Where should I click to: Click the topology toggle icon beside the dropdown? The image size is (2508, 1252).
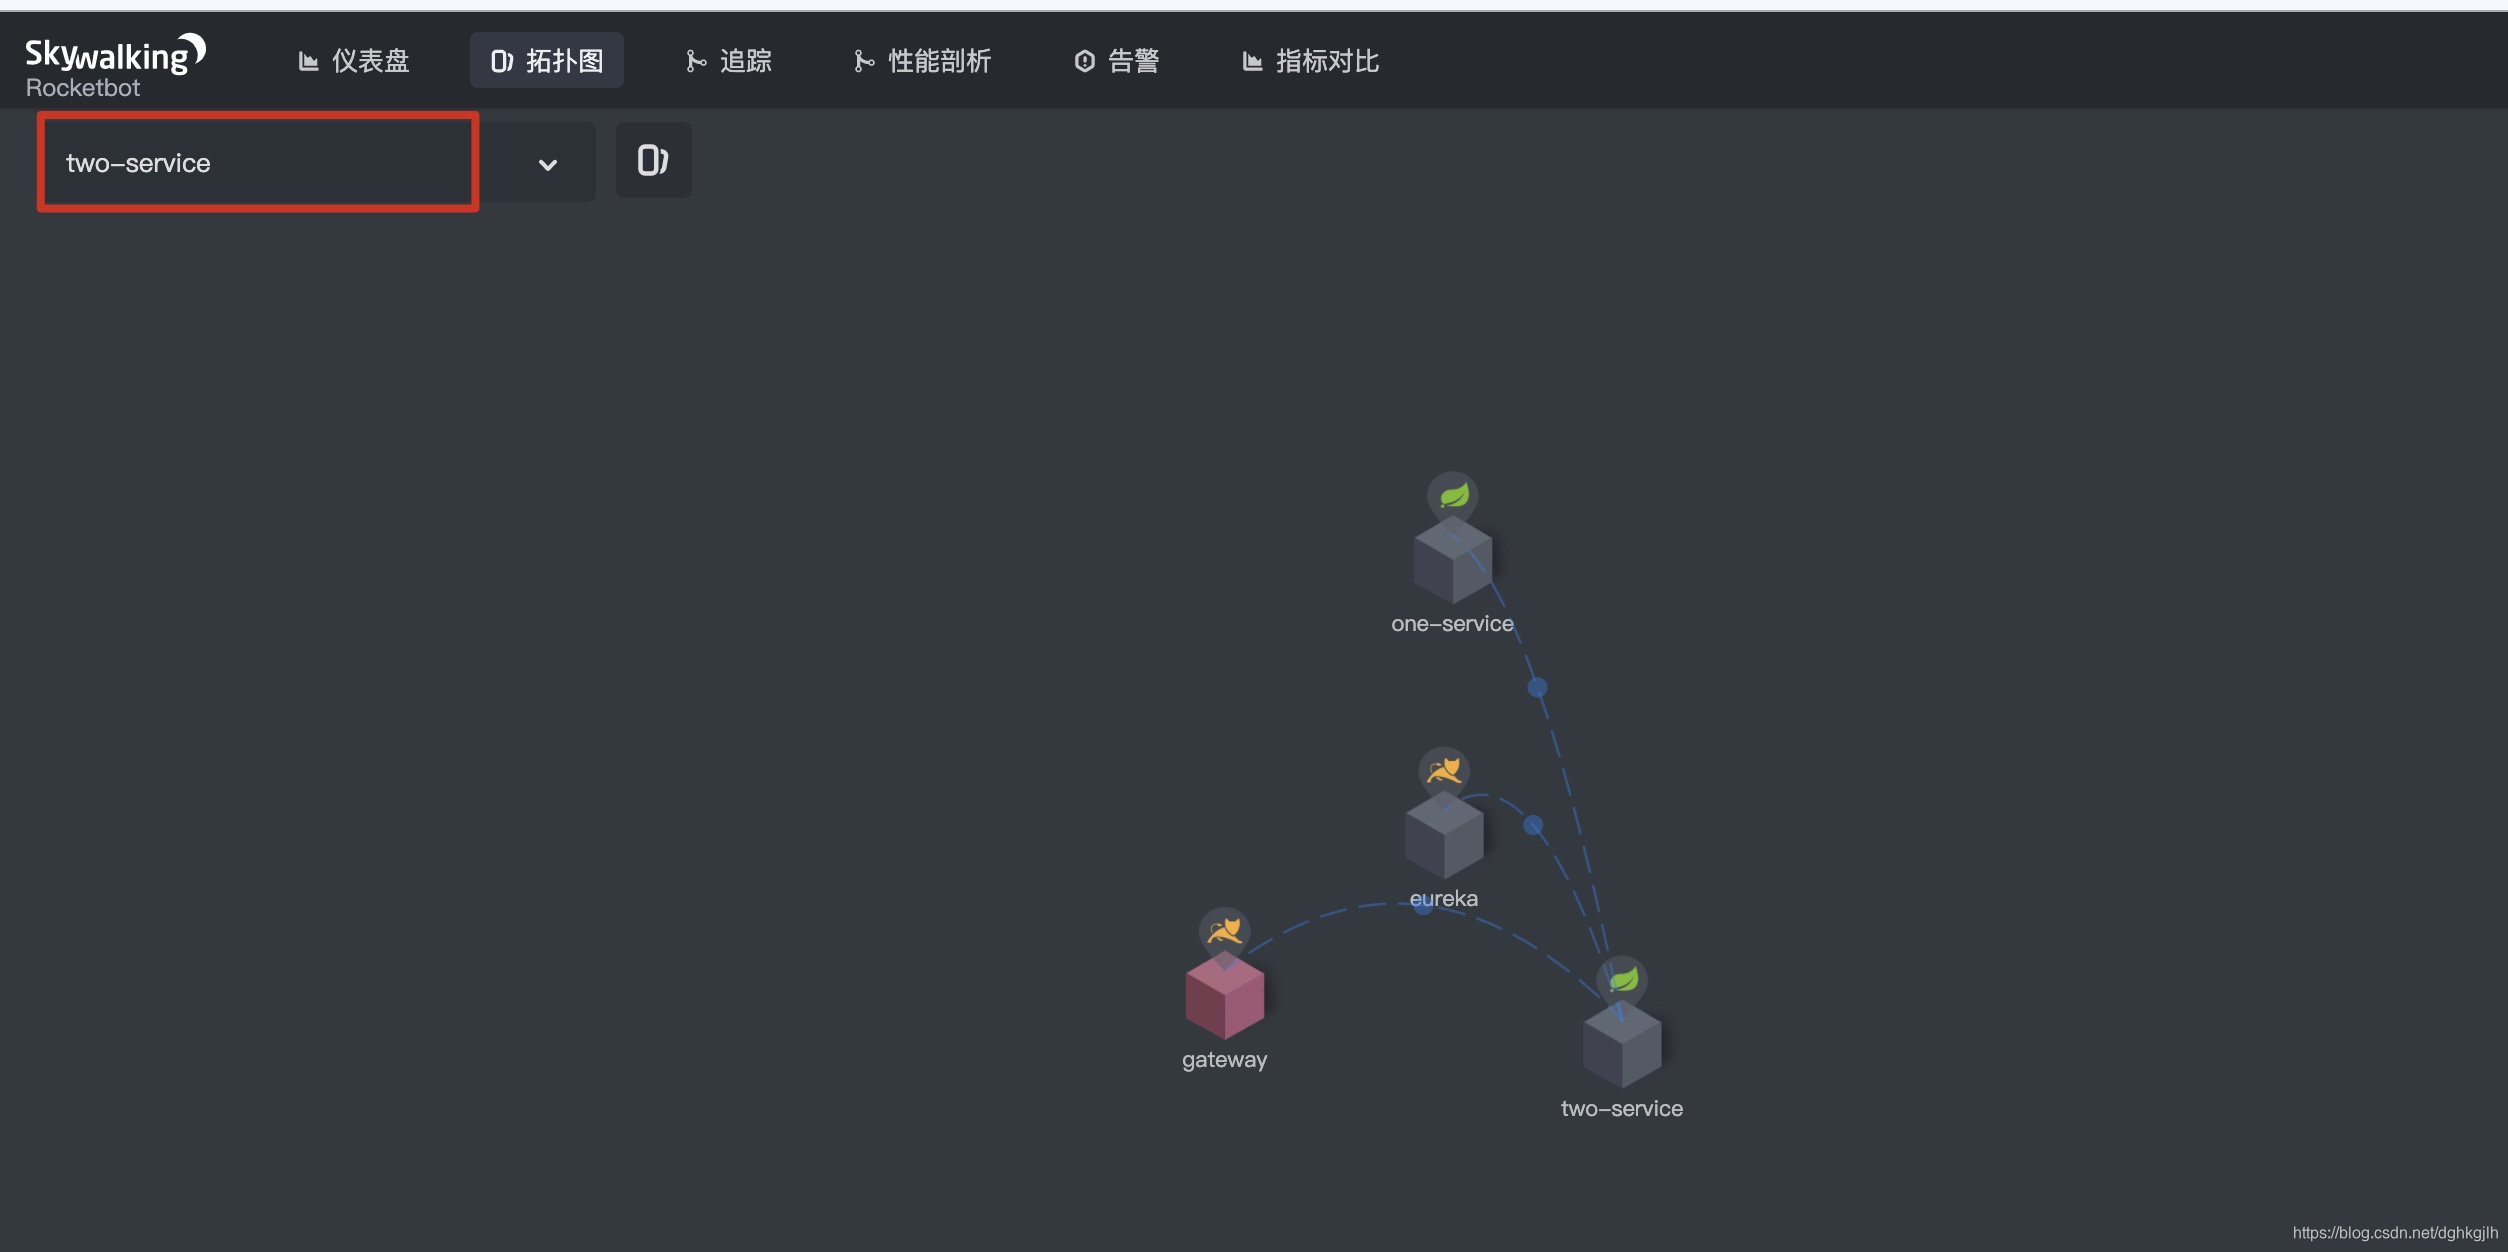tap(653, 160)
